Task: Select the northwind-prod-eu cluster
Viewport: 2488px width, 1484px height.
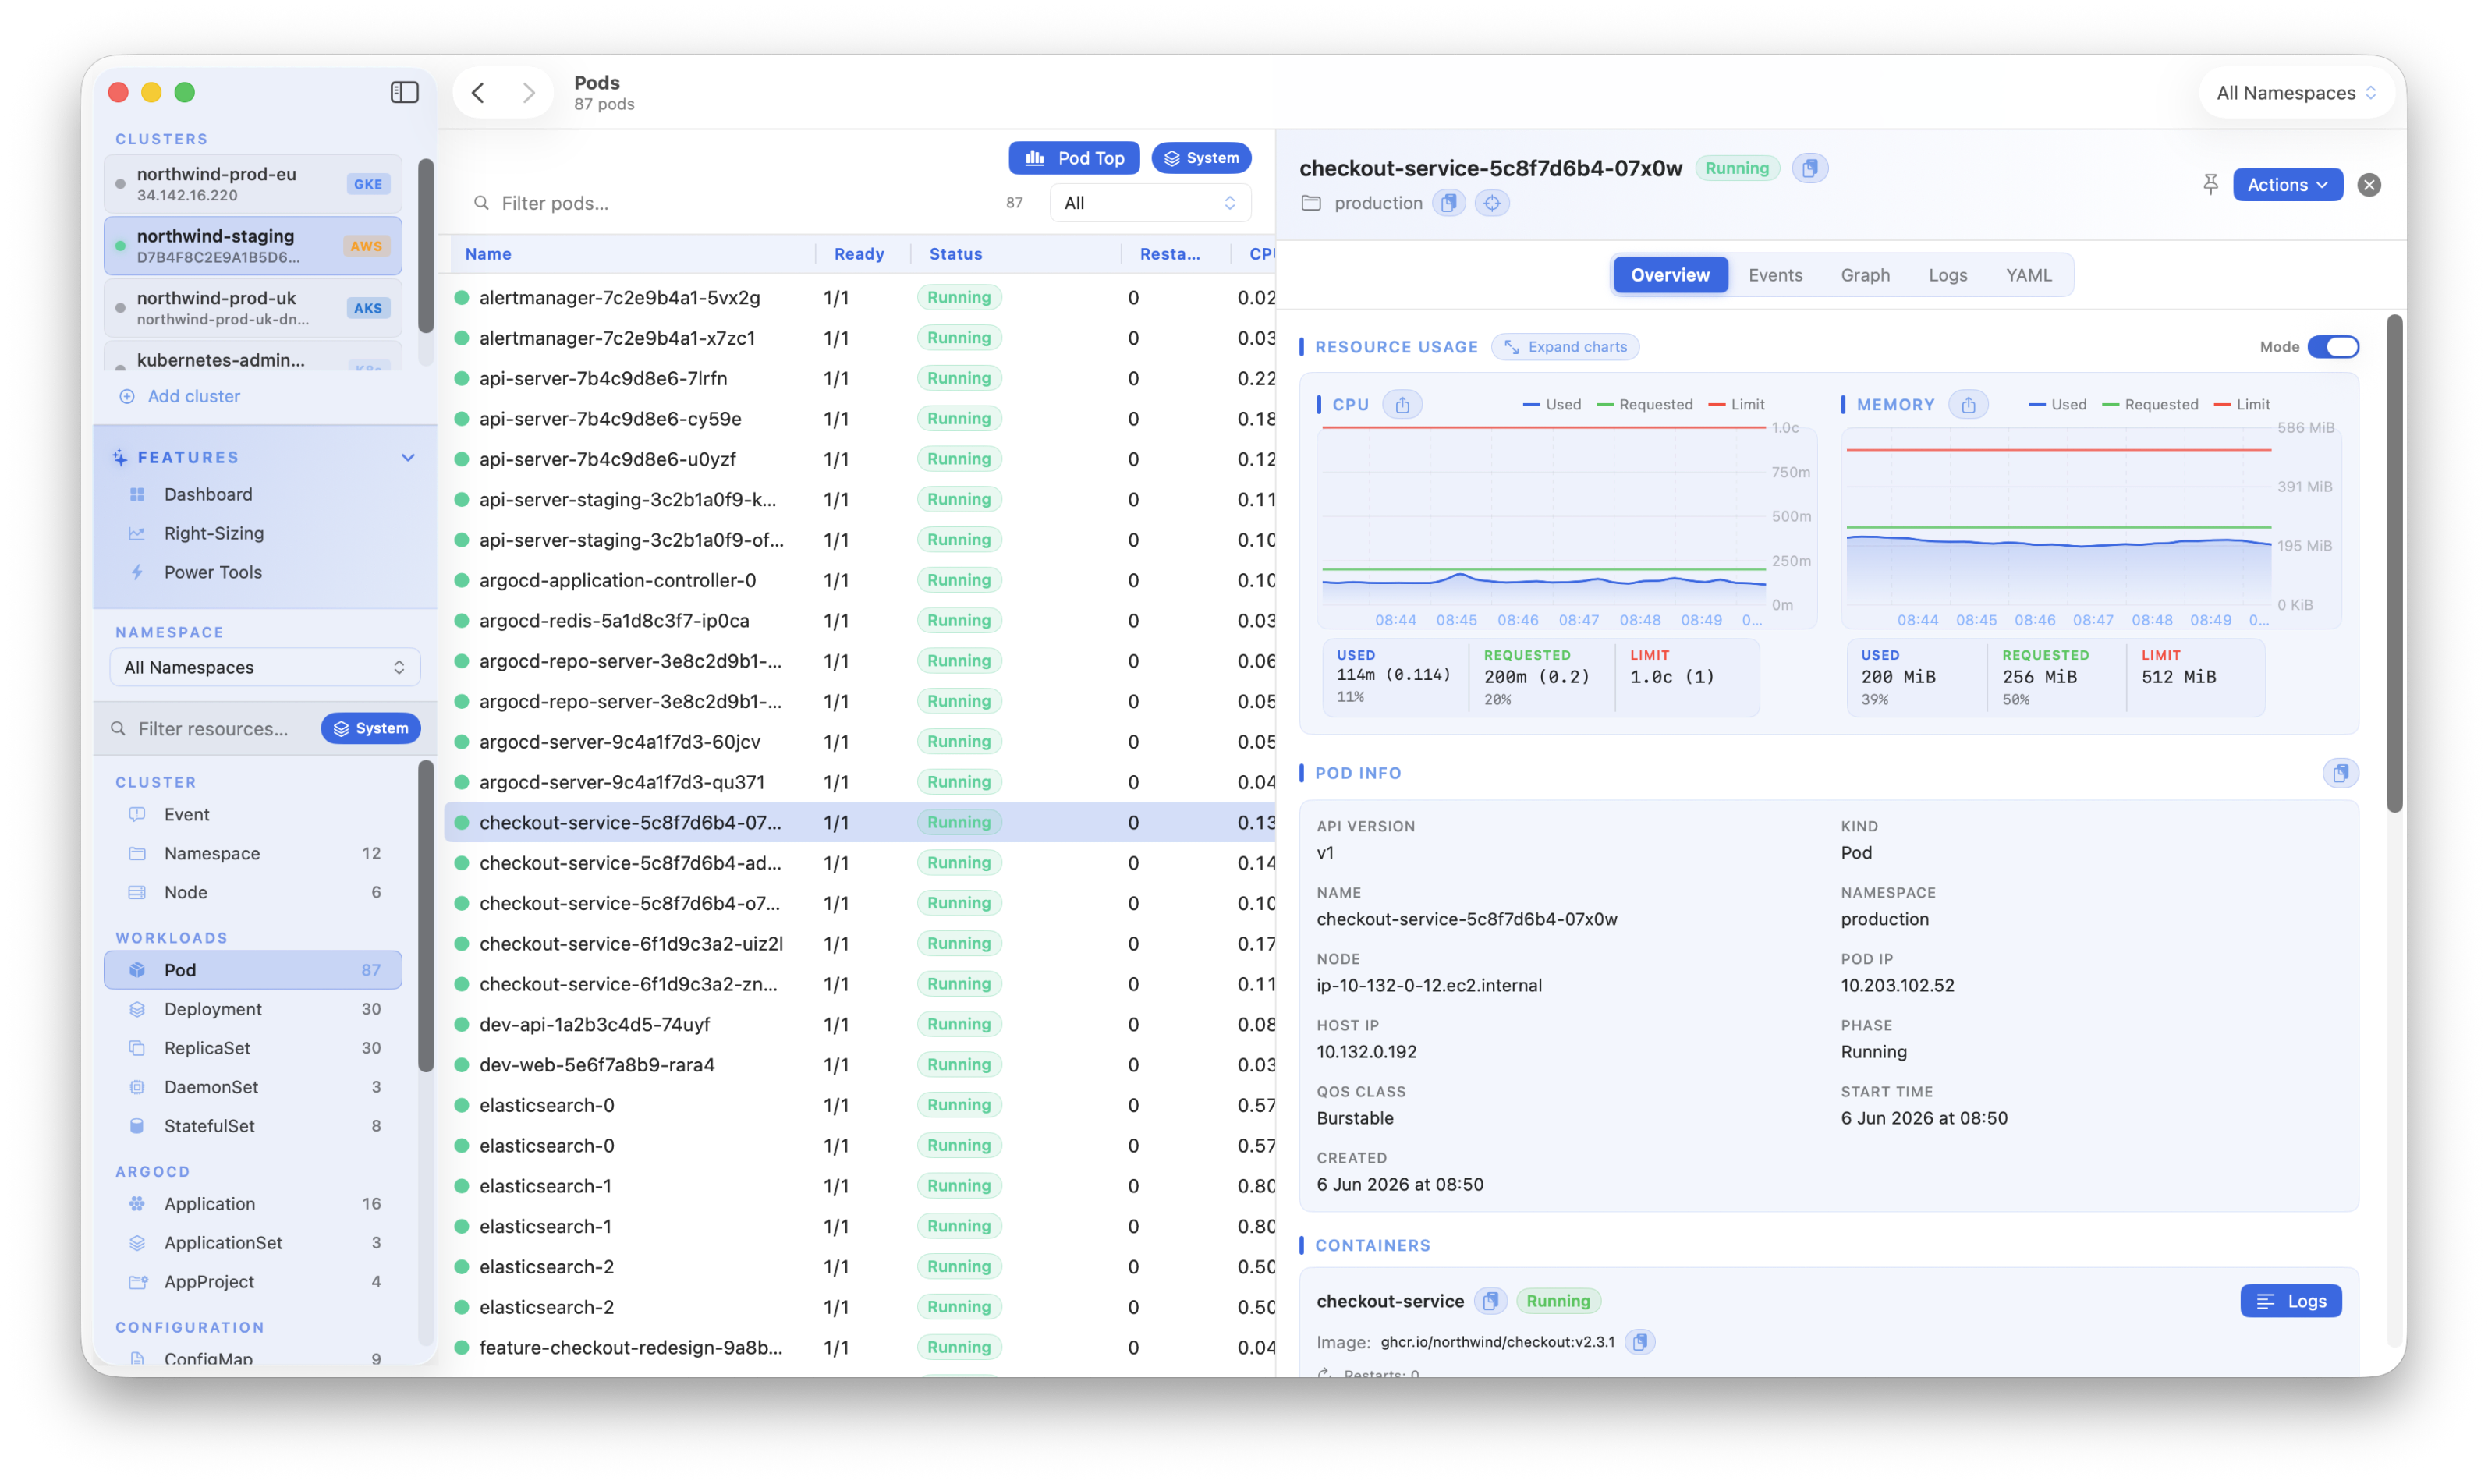Action: pos(253,184)
